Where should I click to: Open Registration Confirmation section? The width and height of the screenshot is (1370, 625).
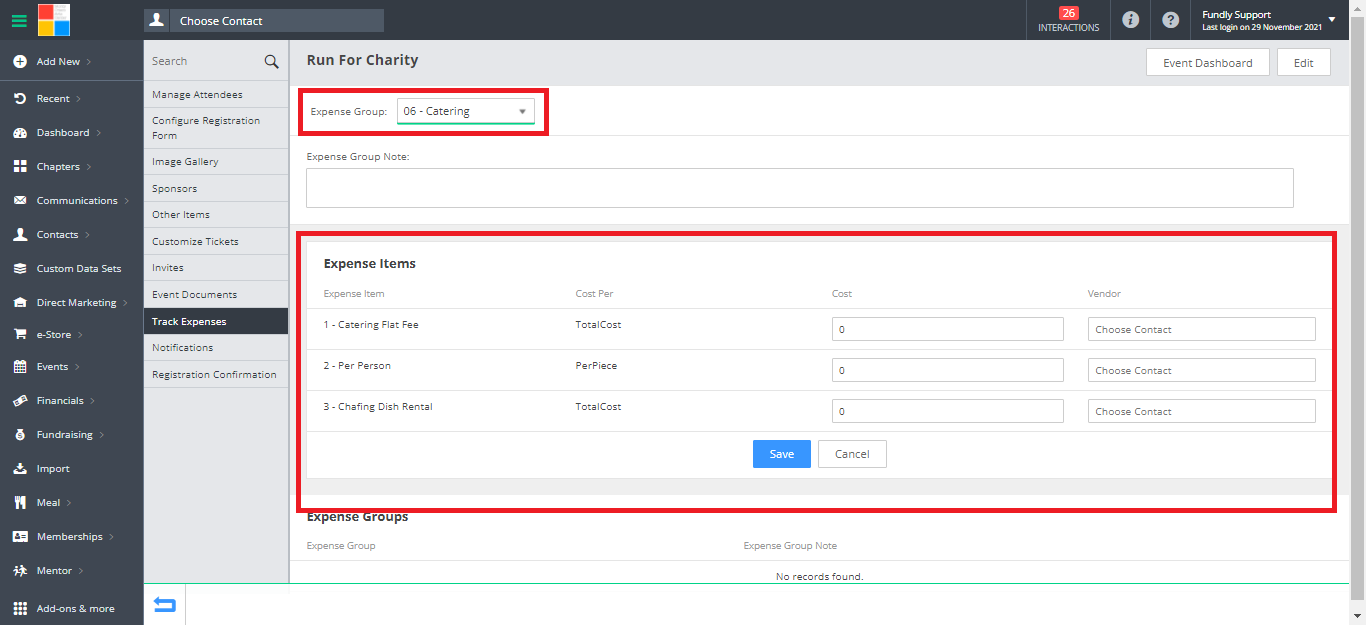216,375
